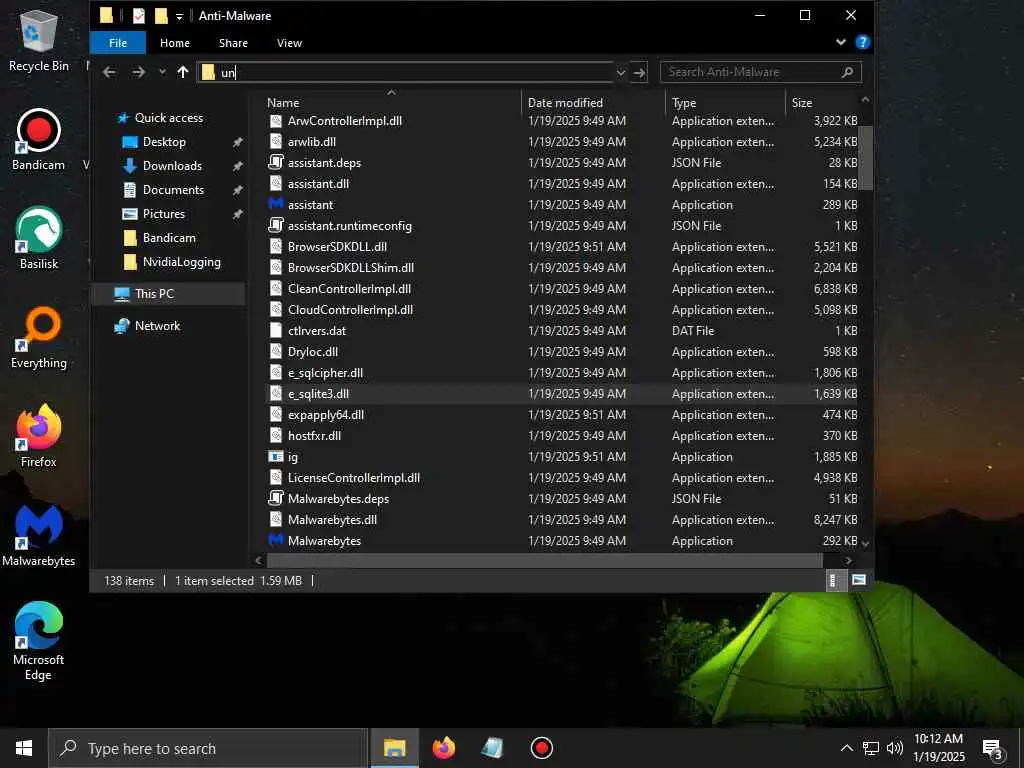Open Desktop in the navigation pane
This screenshot has width=1024, height=768.
[164, 142]
